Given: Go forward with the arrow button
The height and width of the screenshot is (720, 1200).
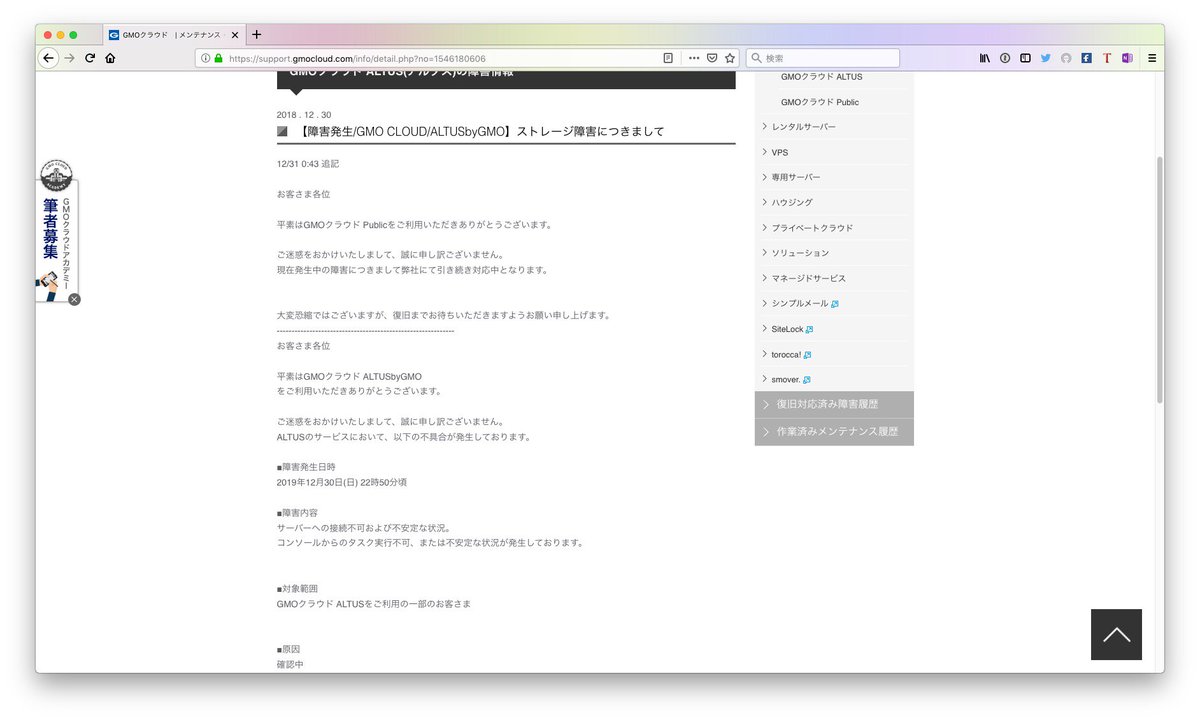Looking at the screenshot, I should click(x=69, y=58).
